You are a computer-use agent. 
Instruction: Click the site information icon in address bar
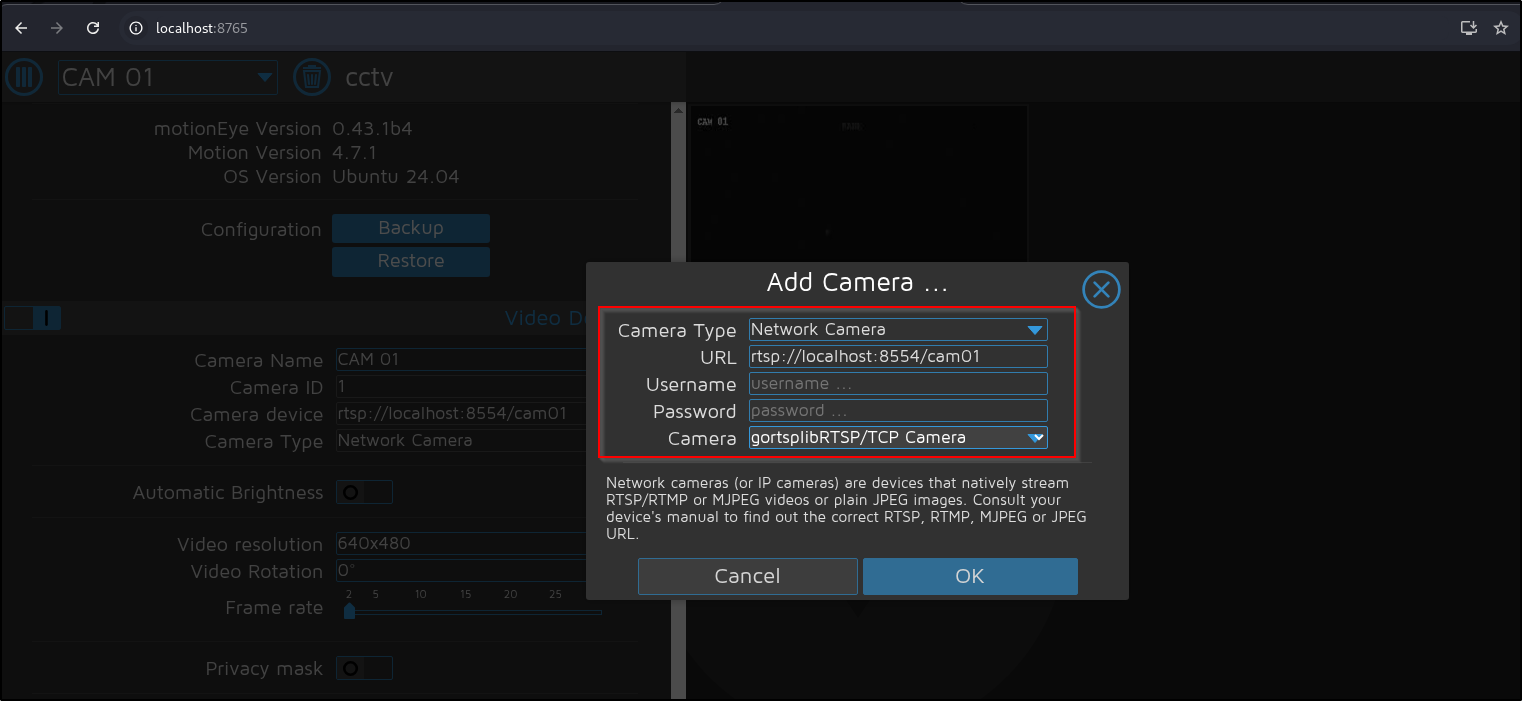point(137,28)
